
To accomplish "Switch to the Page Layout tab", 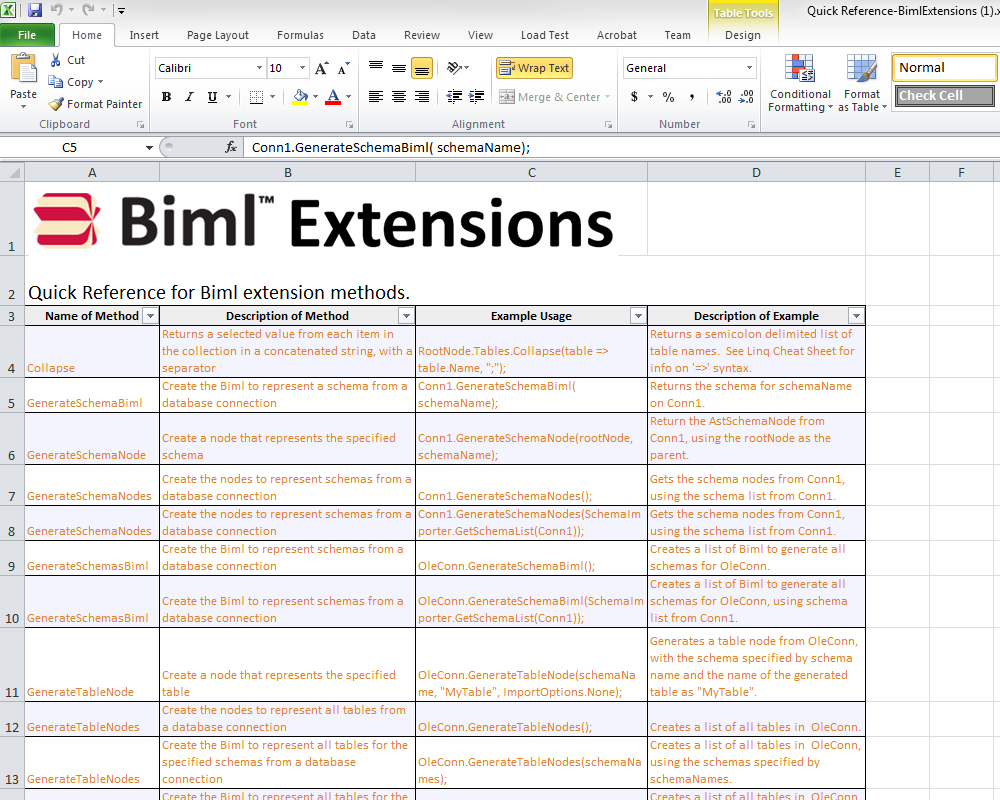I will 217,35.
